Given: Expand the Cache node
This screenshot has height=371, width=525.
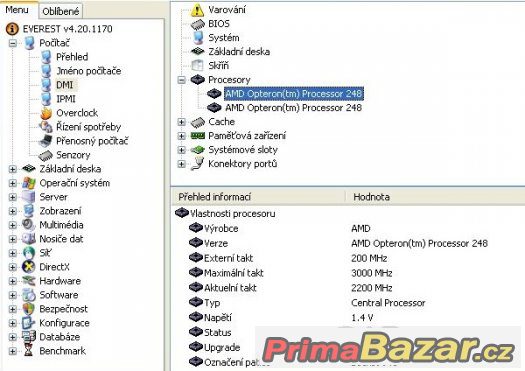Looking at the screenshot, I should tap(181, 122).
